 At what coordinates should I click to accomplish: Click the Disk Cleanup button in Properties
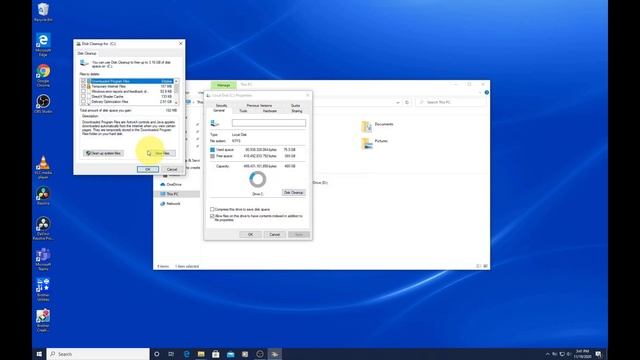[293, 192]
